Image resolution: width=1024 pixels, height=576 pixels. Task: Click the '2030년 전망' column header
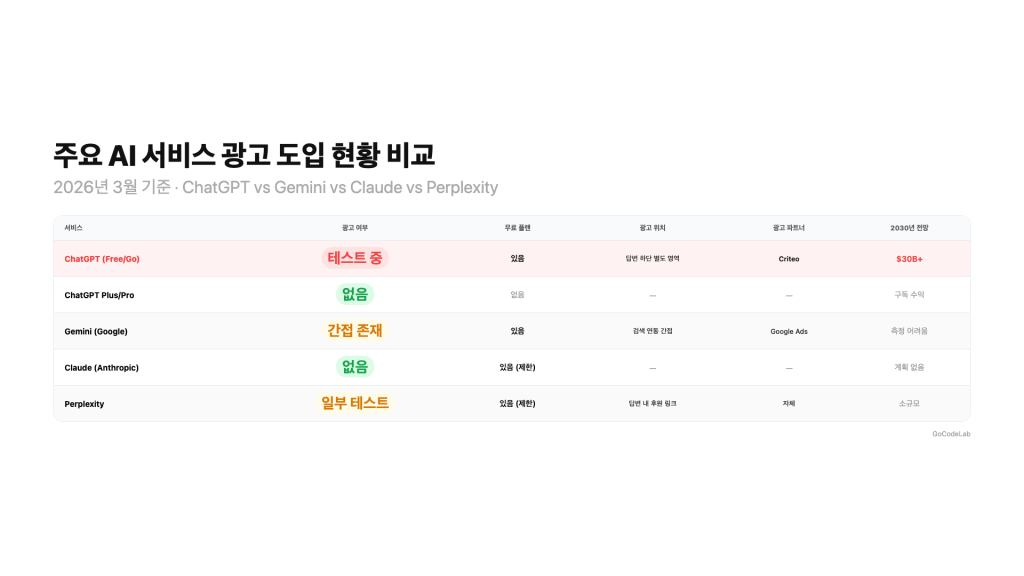coord(909,228)
